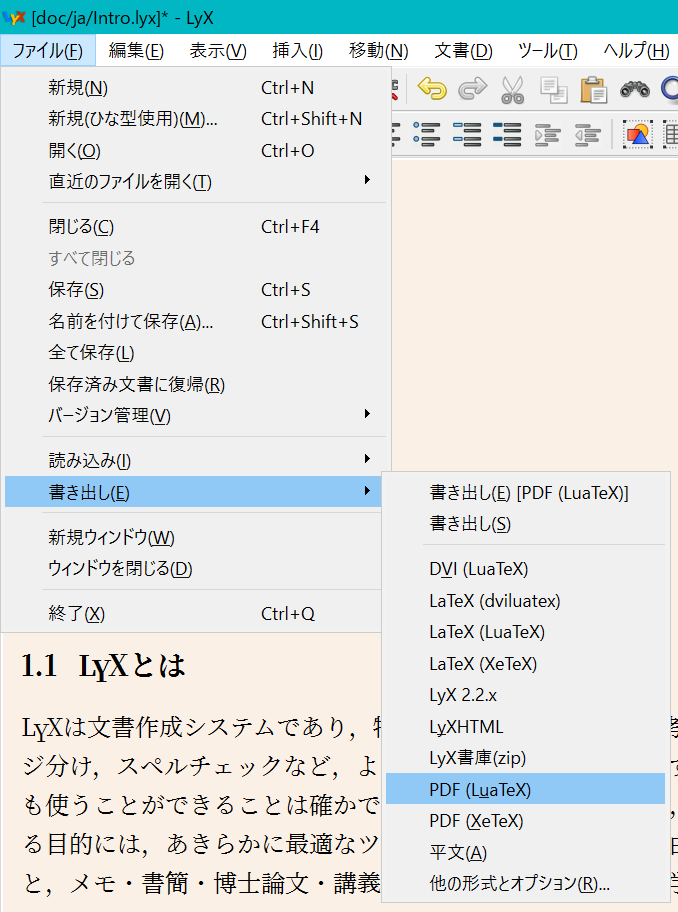
Task: Click the Decrease depth outdent icon
Action: pyautogui.click(x=587, y=135)
